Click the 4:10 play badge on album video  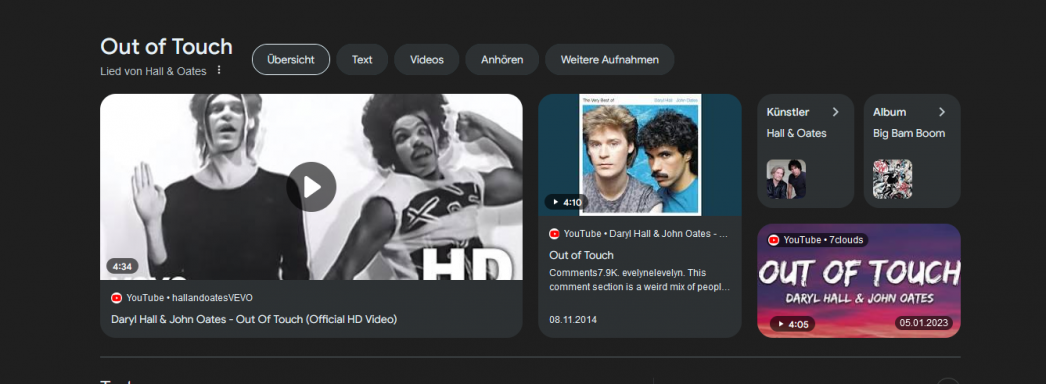(x=566, y=202)
